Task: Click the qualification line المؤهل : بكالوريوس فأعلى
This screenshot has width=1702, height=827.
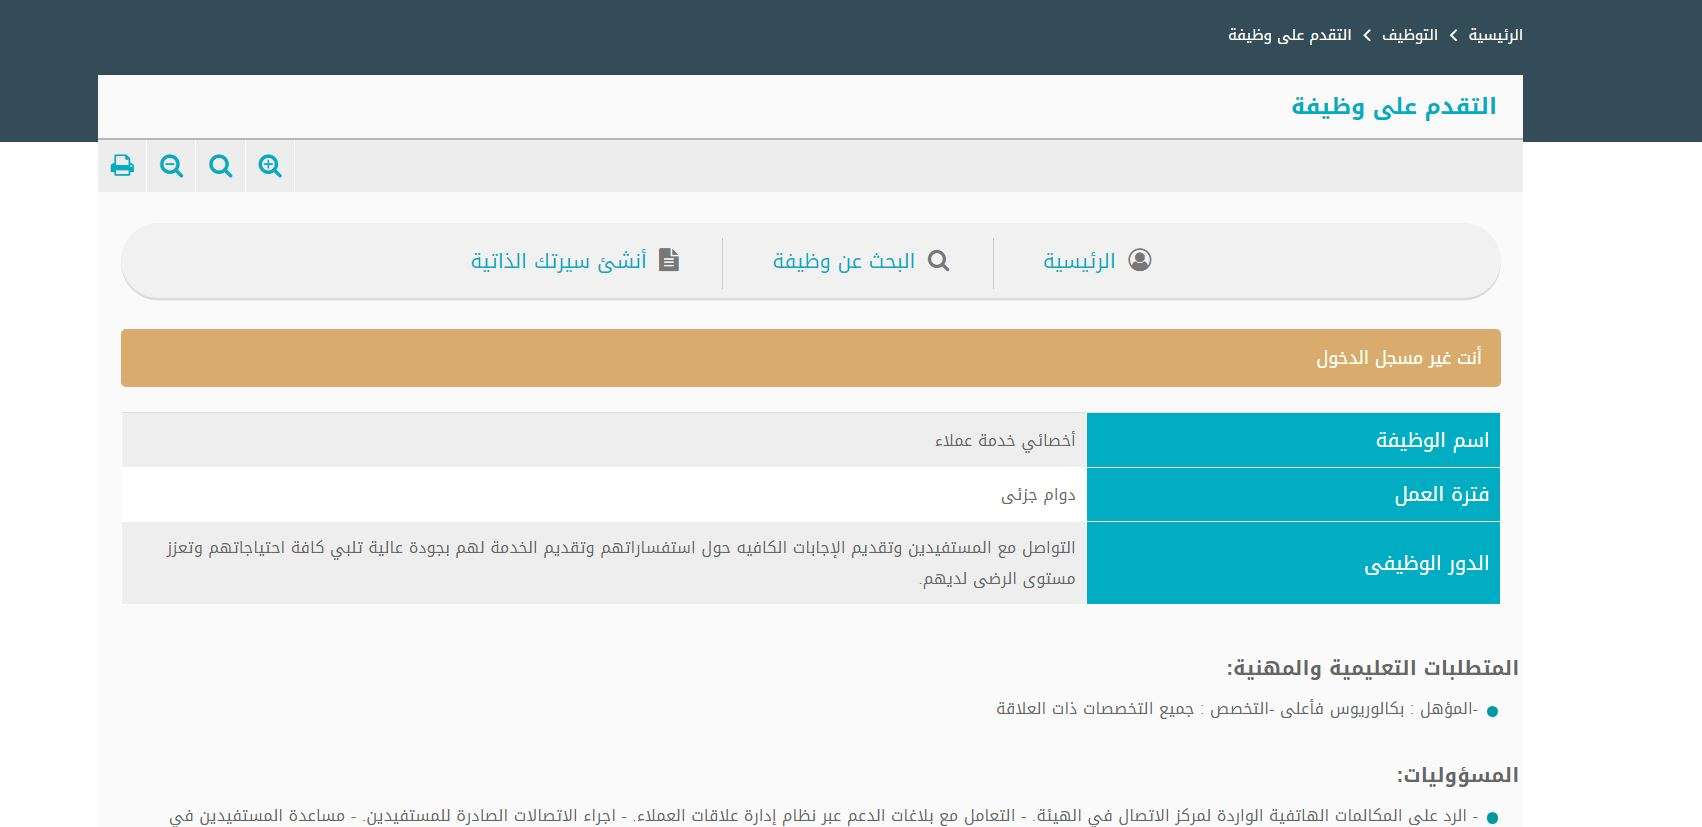Action: point(1237,709)
